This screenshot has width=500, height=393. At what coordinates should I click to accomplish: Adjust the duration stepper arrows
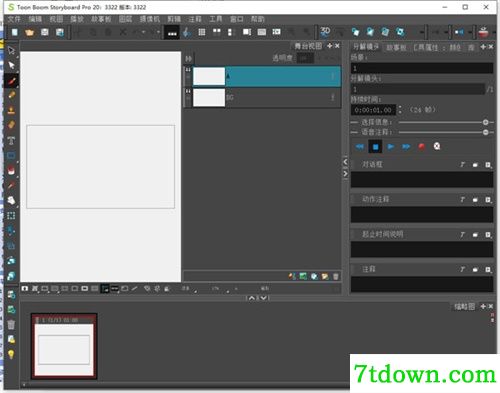400,110
